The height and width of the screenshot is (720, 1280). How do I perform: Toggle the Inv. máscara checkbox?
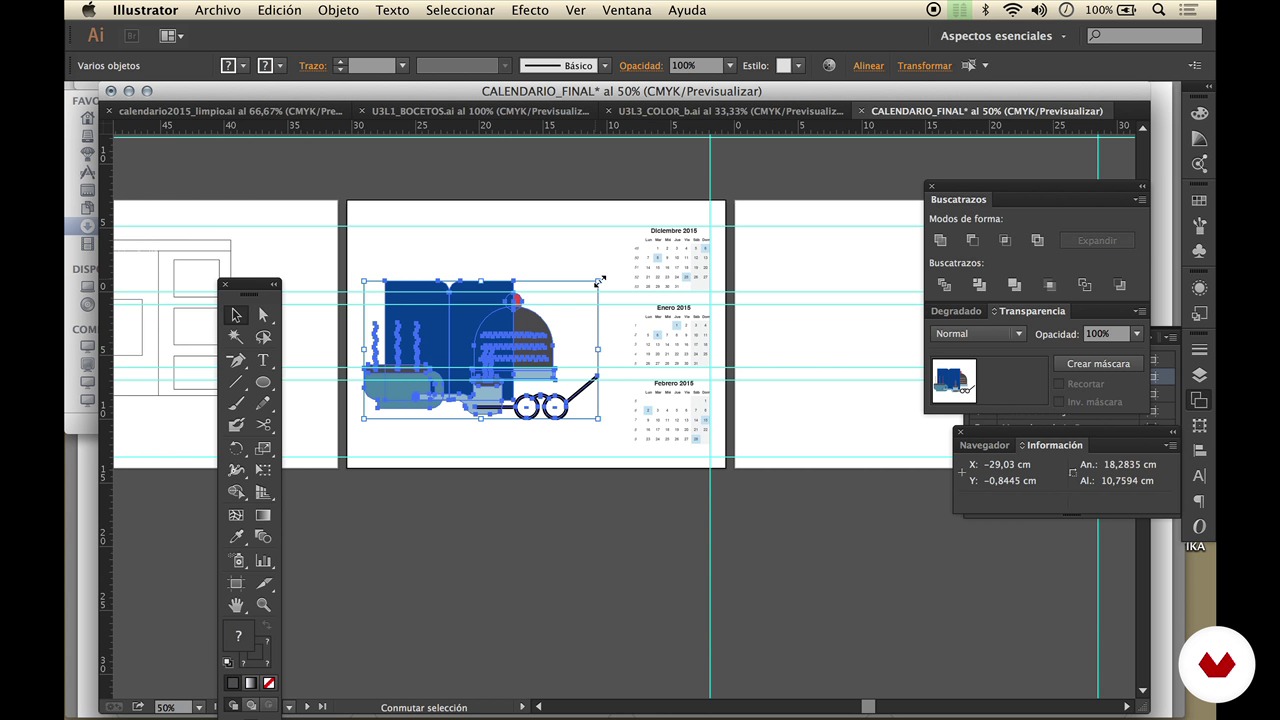1059,402
